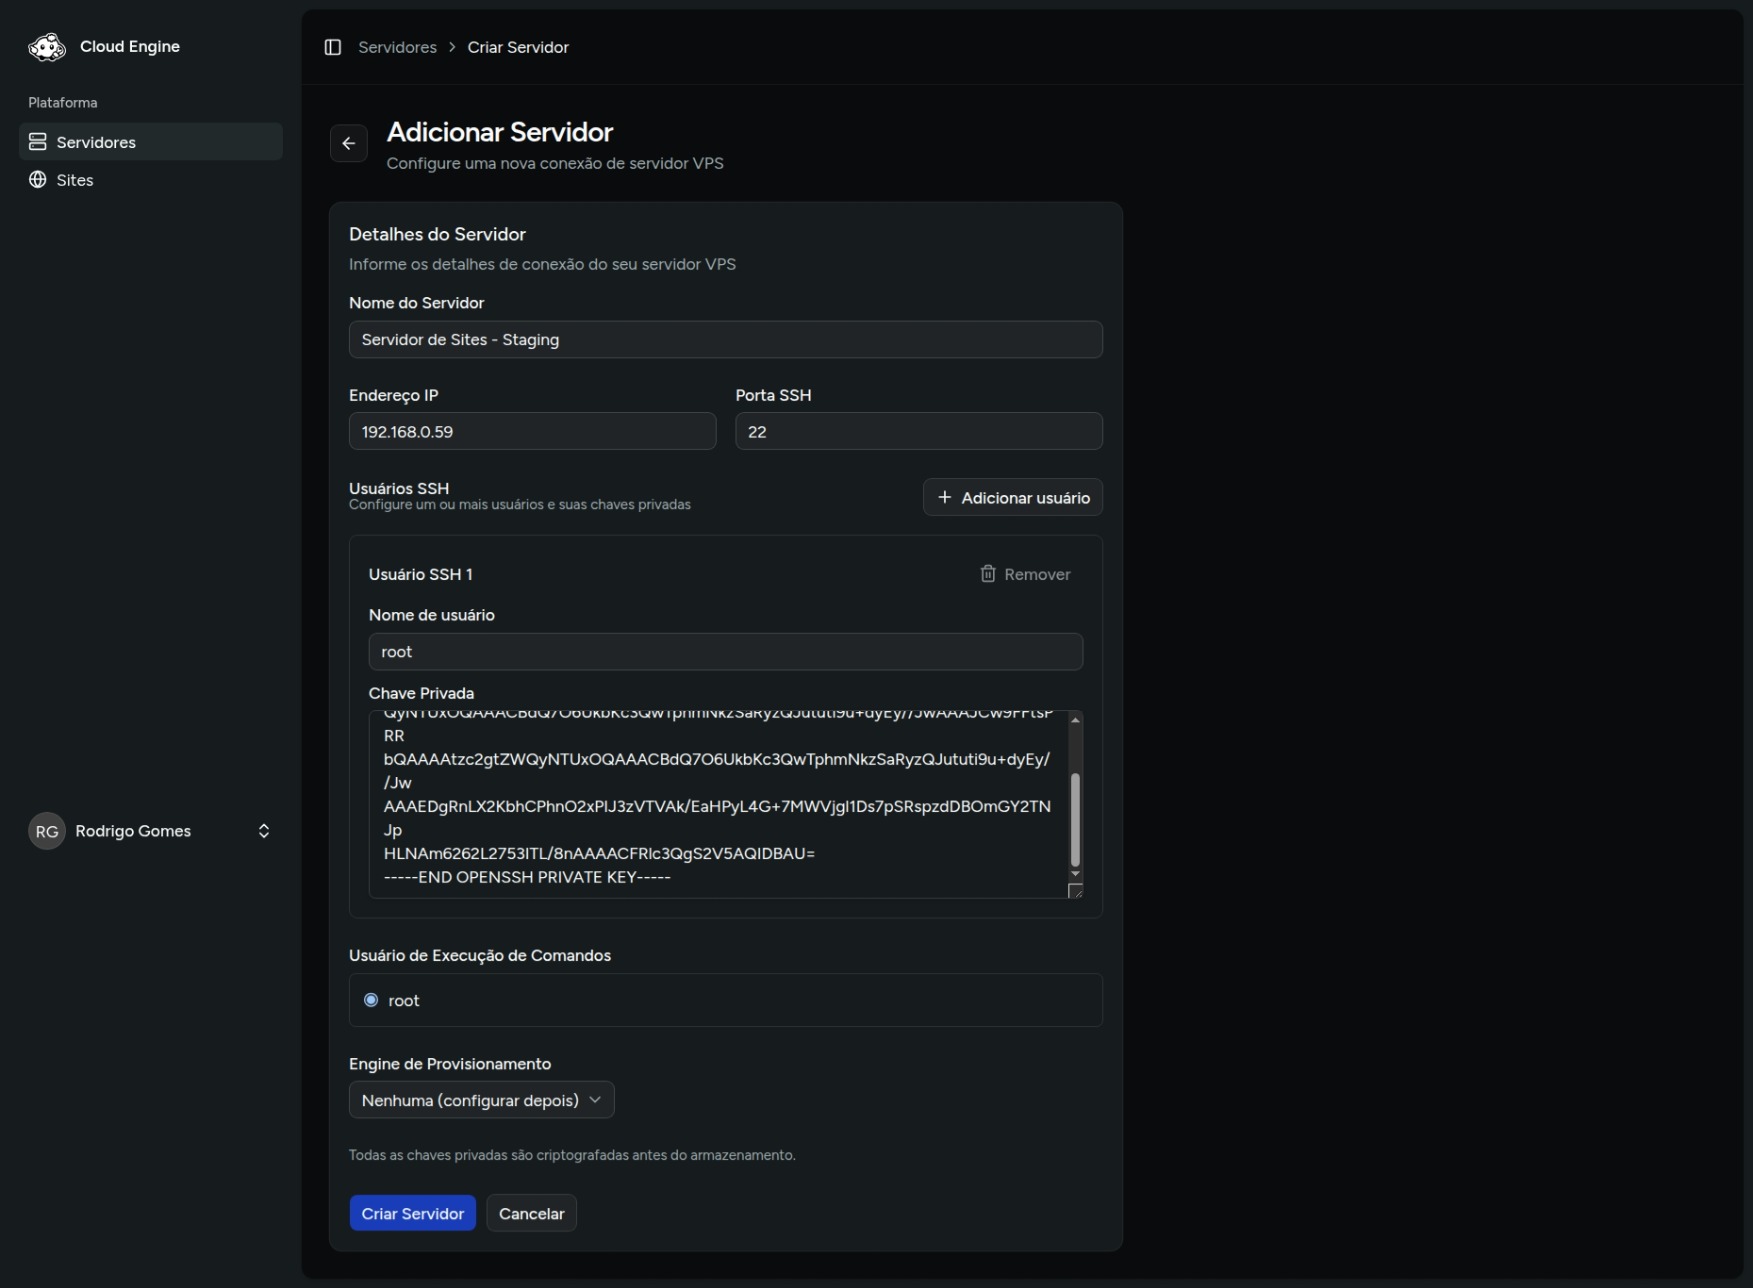
Task: Expand the Rodrigo Gomes account switcher
Action: click(x=264, y=831)
